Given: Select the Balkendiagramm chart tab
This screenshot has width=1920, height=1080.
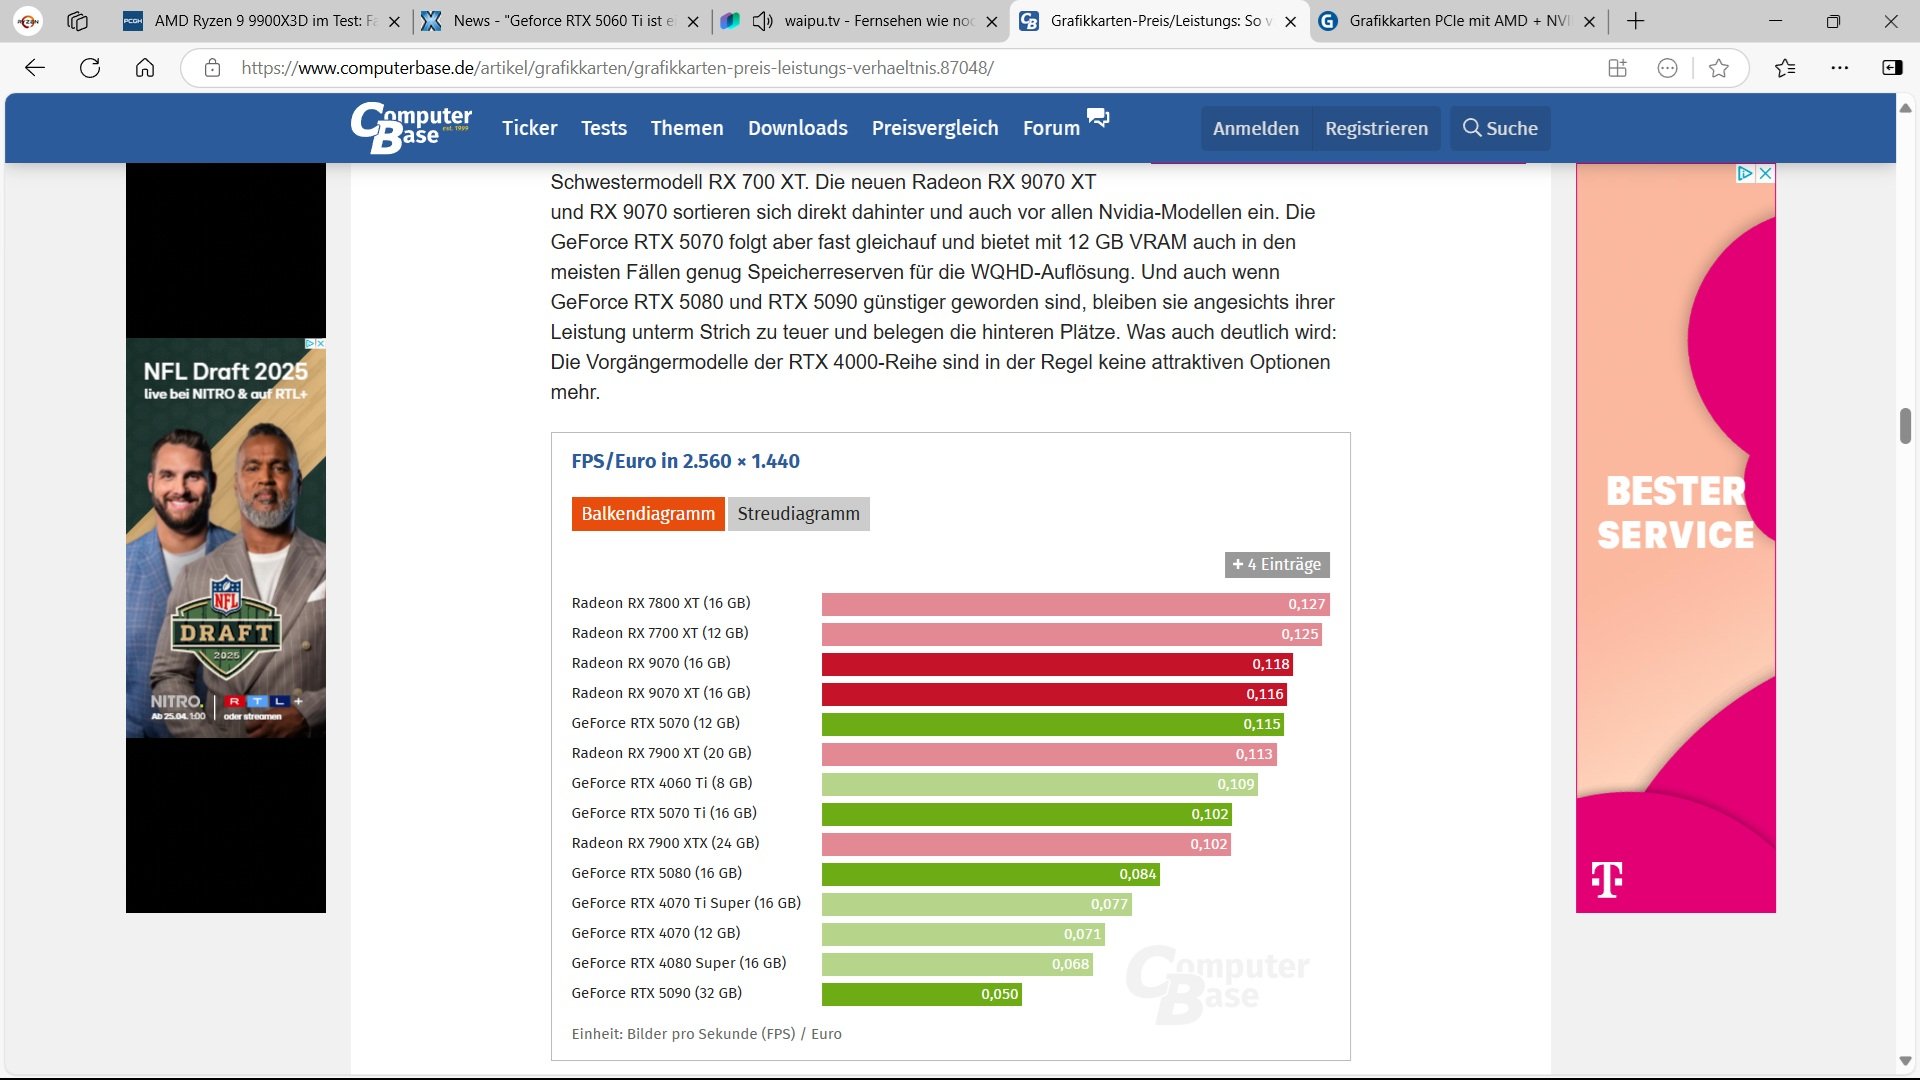Looking at the screenshot, I should click(x=648, y=514).
